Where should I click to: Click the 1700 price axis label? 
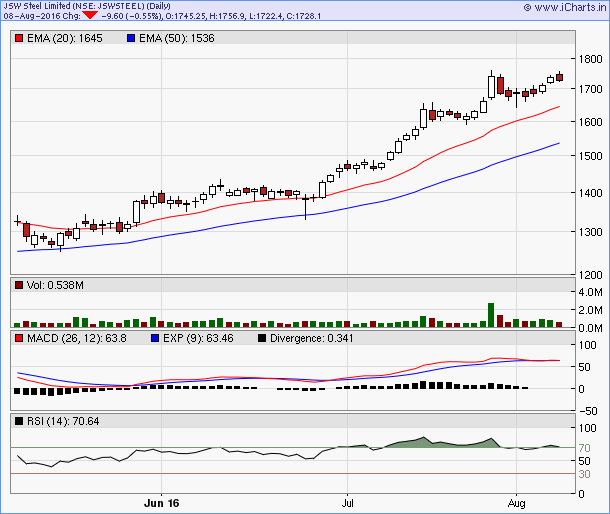click(590, 89)
